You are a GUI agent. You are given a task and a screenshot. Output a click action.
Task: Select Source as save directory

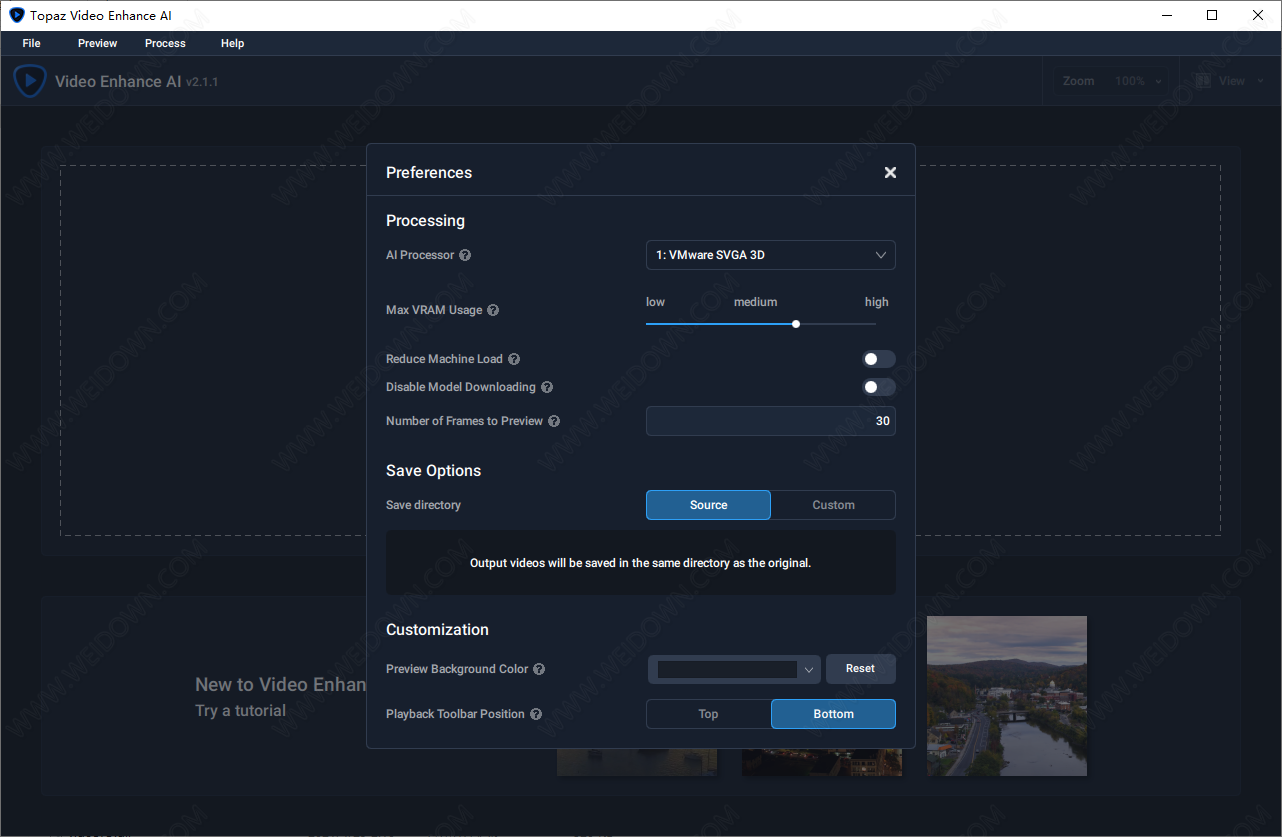click(x=708, y=505)
